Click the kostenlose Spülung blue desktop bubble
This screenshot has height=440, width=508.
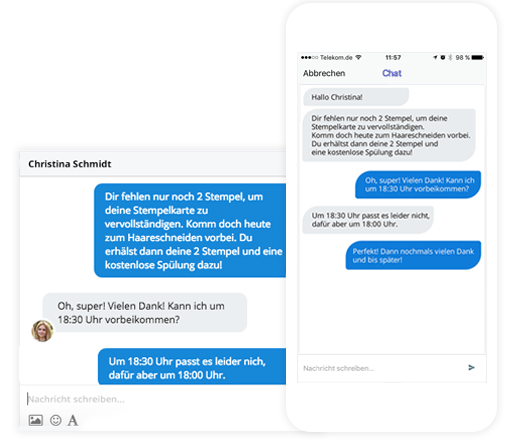(190, 230)
